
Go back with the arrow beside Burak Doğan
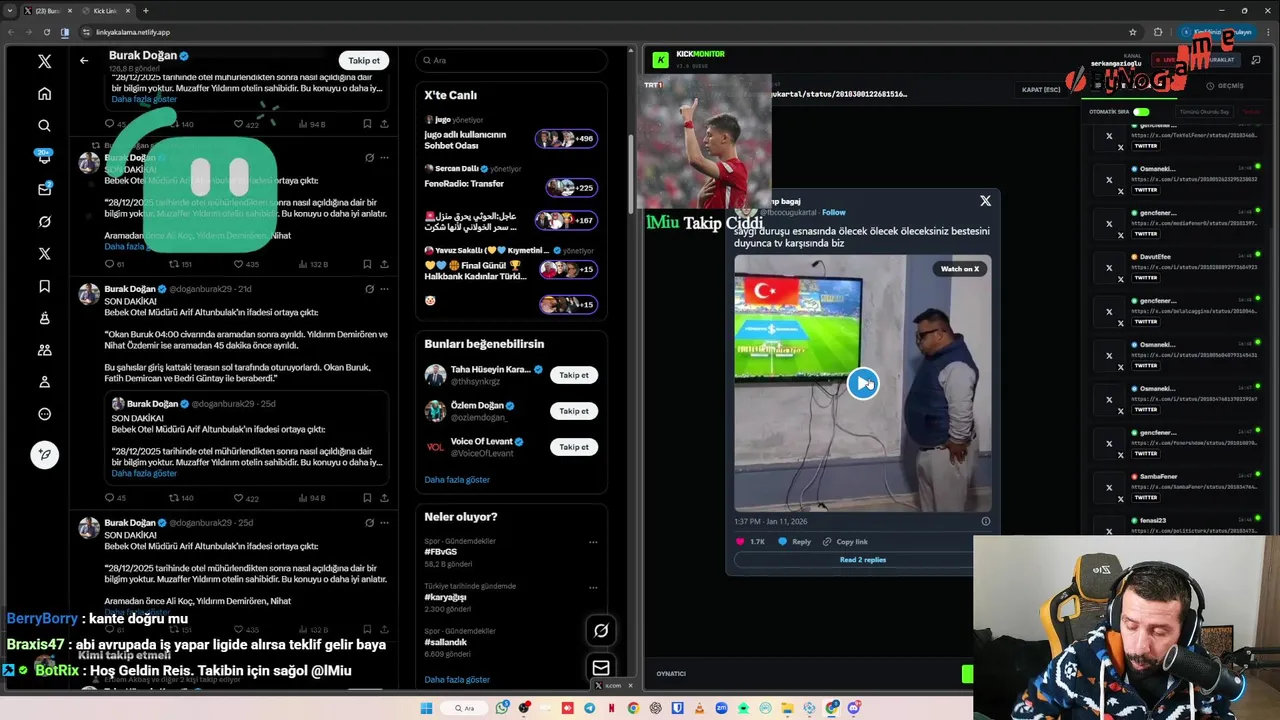pyautogui.click(x=84, y=60)
